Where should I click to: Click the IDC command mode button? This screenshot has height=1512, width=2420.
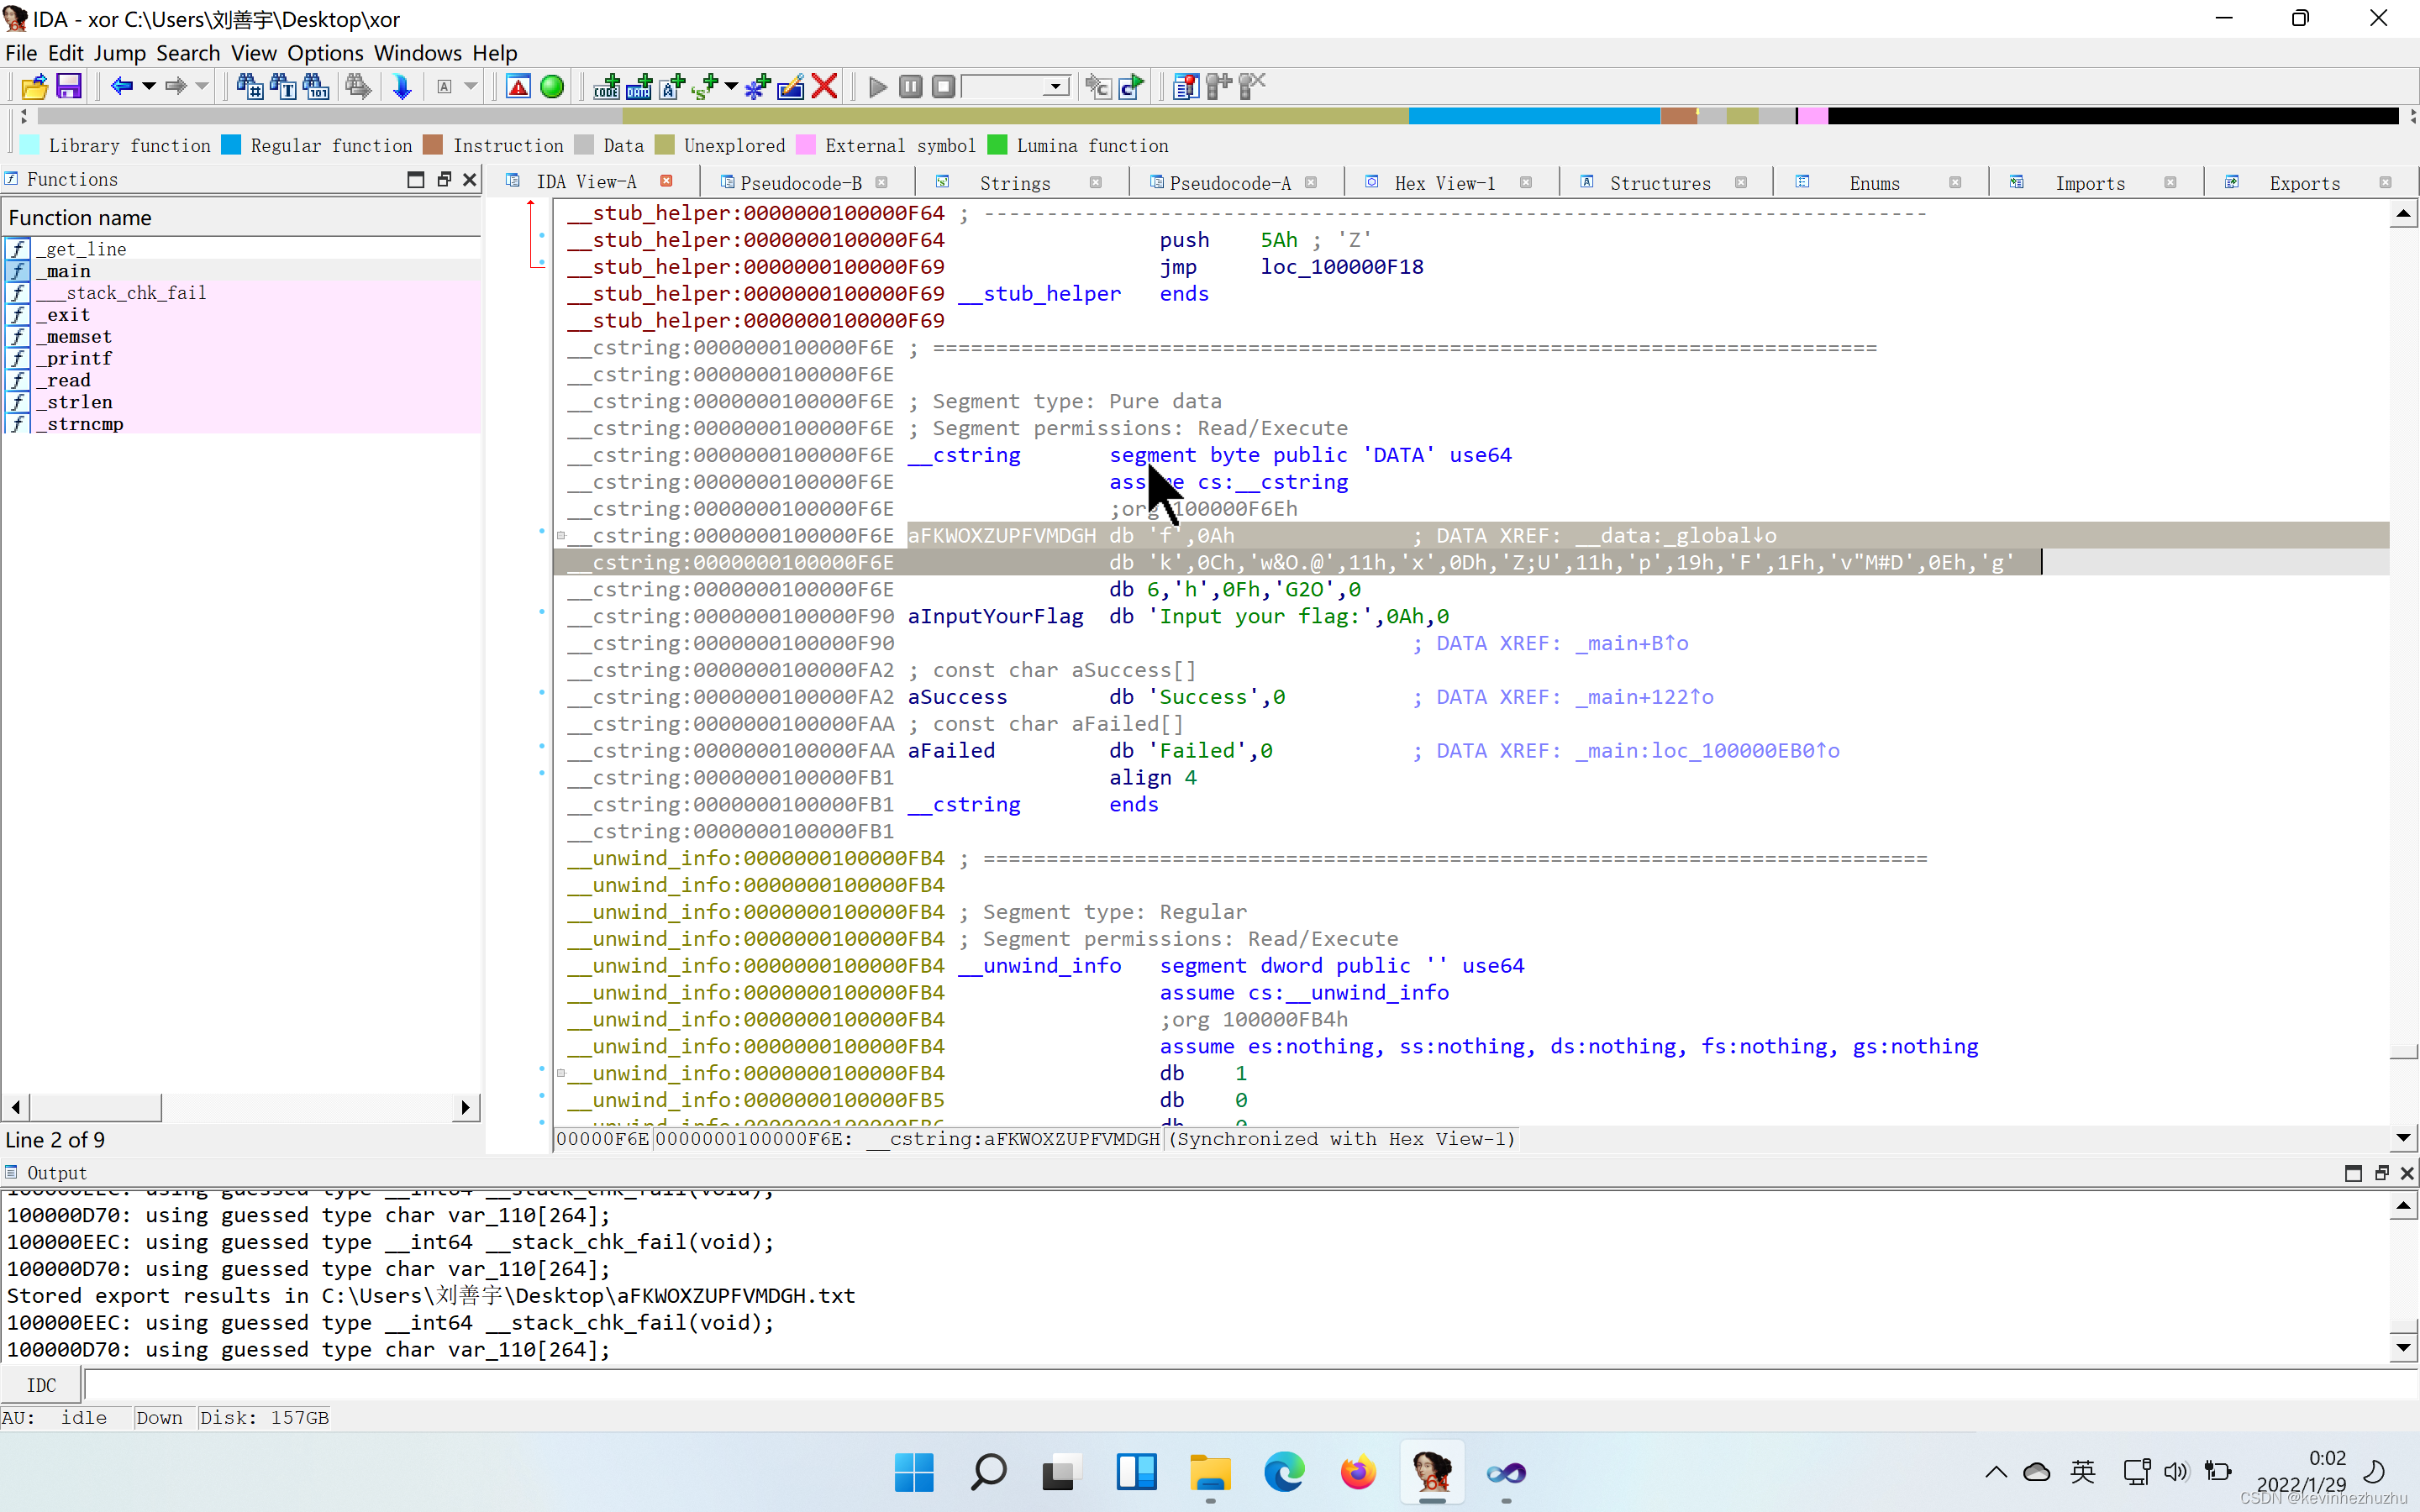(41, 1385)
